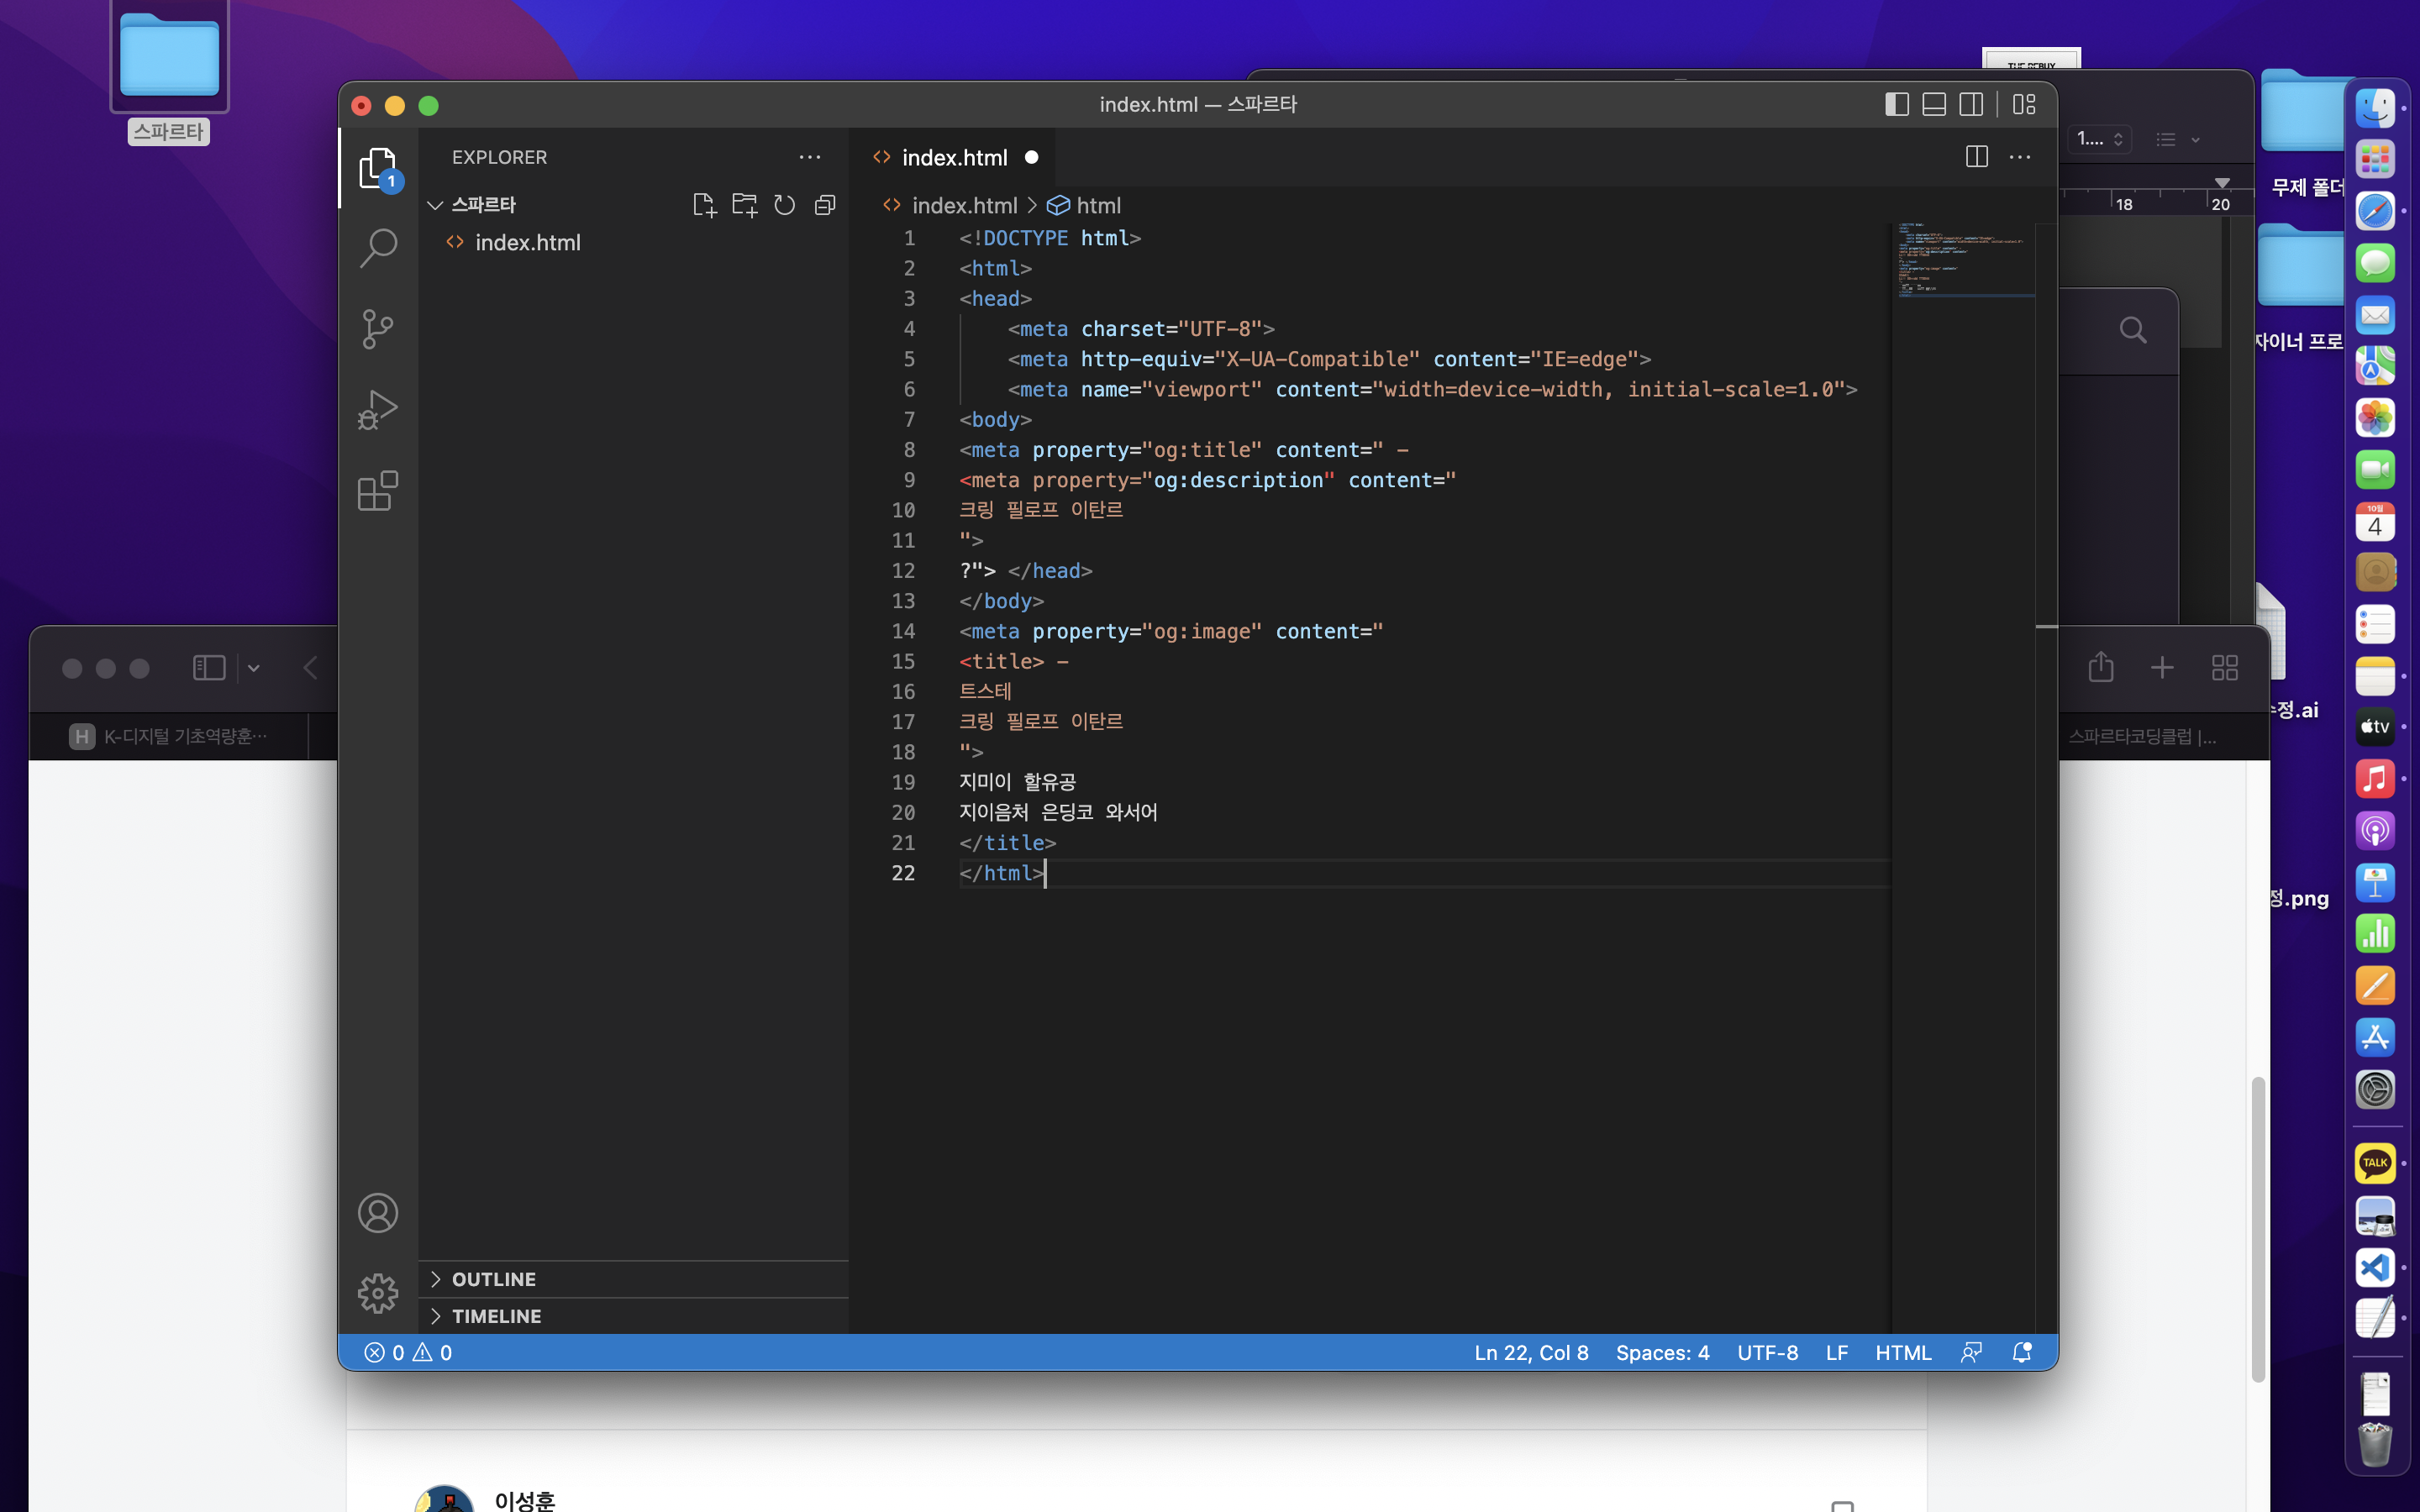Click the code minimap preview
Screen dimensions: 2420x1512
[1964, 260]
